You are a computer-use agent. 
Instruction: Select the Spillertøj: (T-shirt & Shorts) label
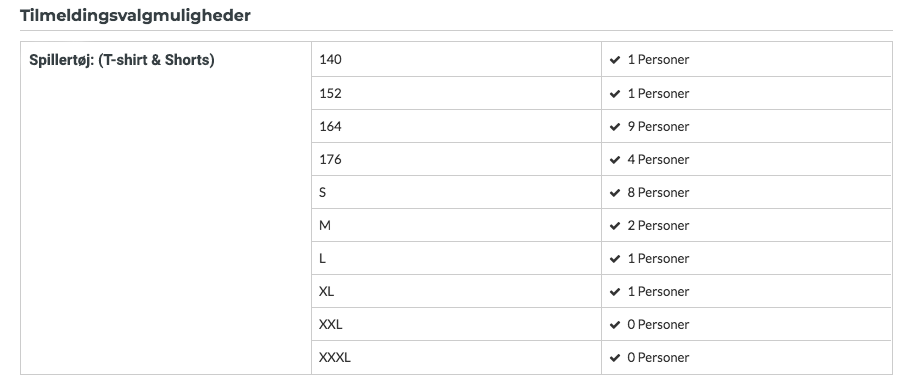(122, 60)
